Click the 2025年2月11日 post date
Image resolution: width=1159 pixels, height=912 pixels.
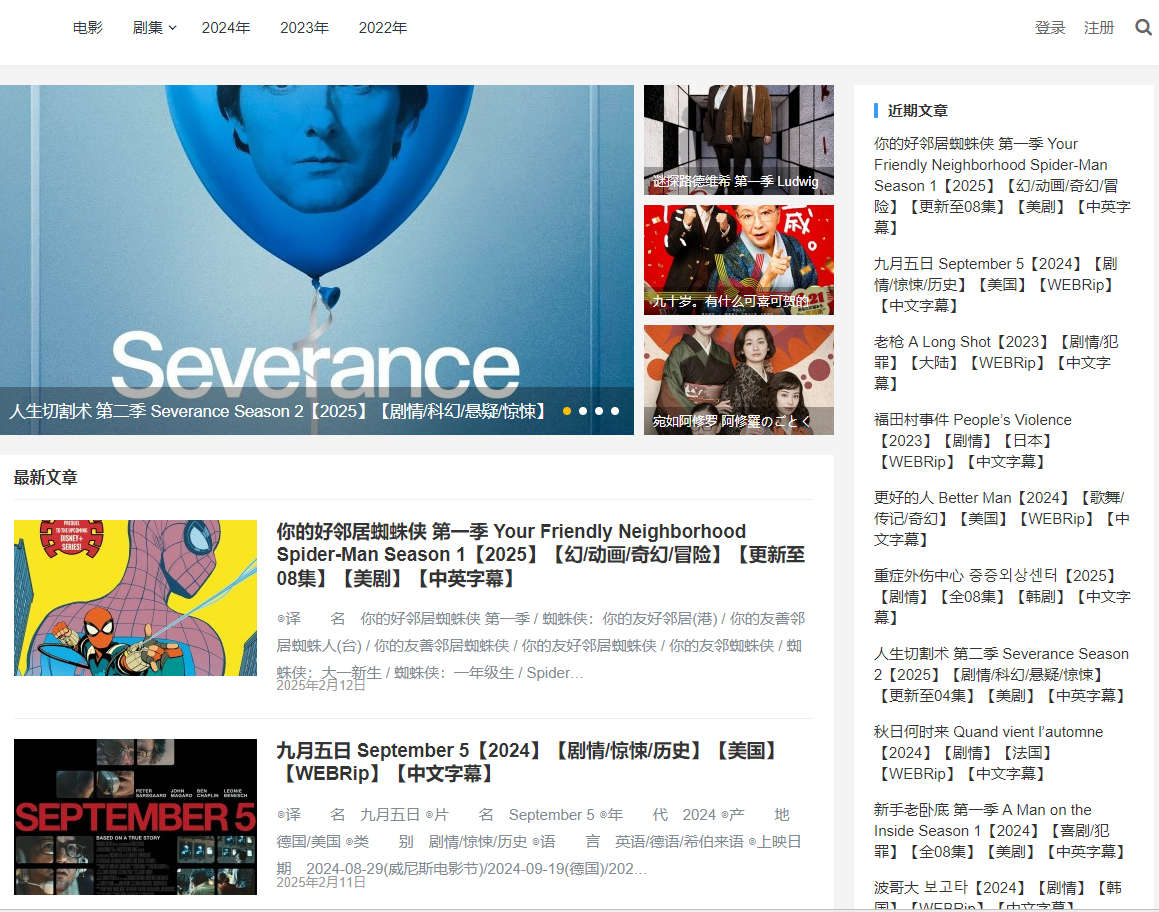[321, 882]
